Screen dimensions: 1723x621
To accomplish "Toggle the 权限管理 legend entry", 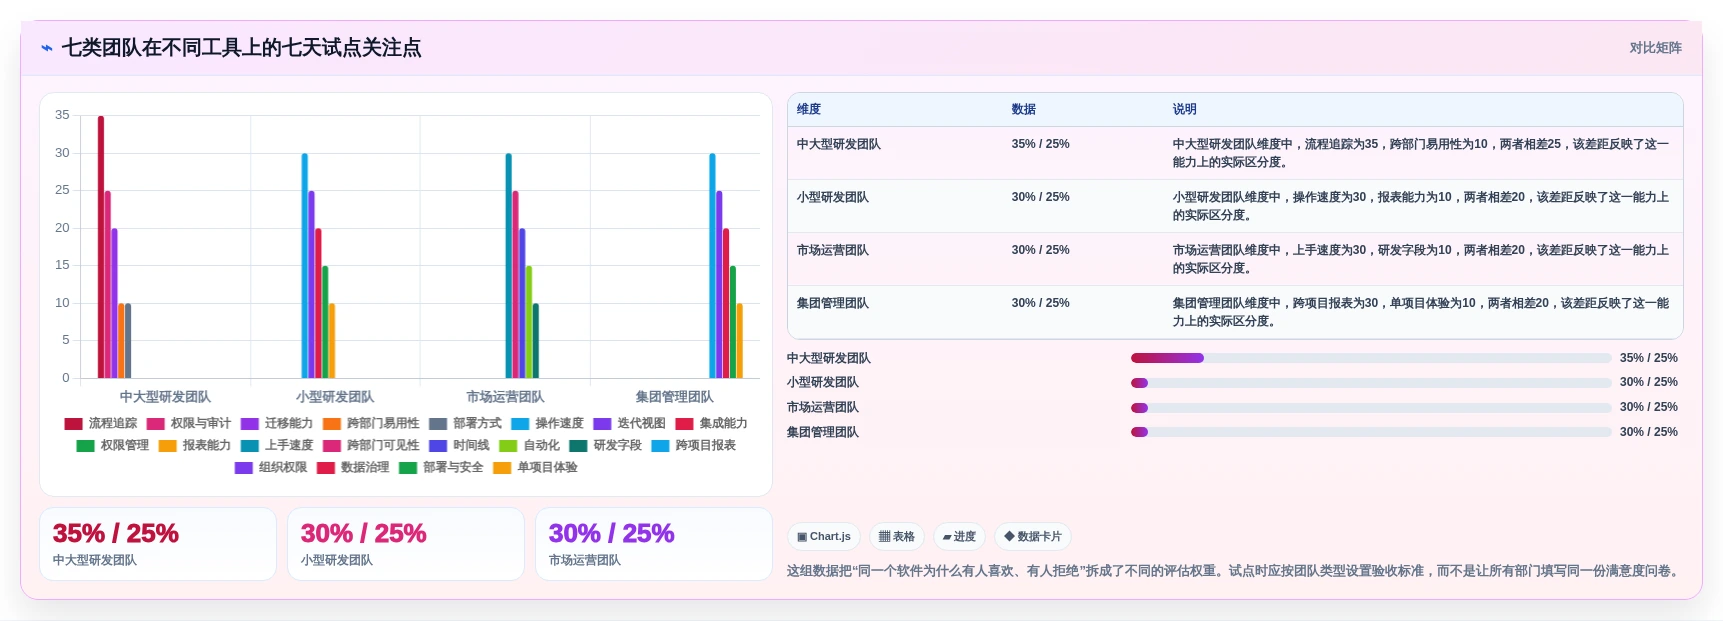I will click(113, 445).
